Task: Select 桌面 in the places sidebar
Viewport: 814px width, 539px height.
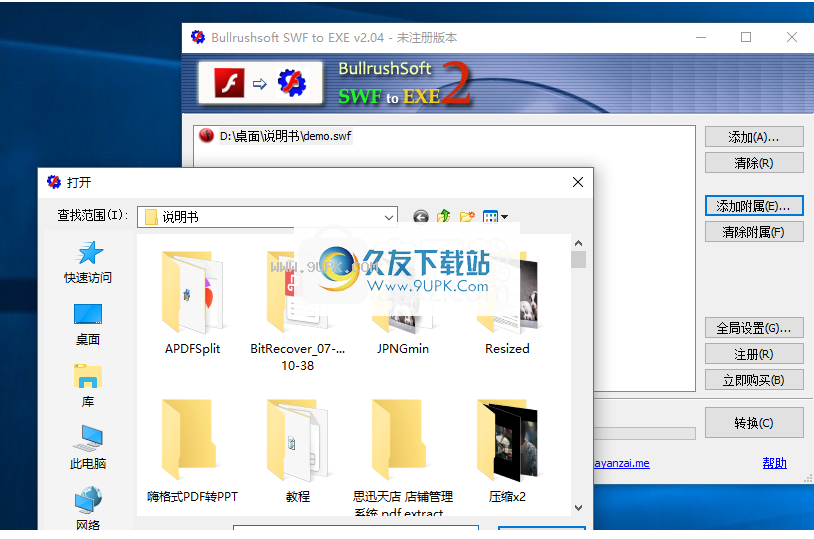Action: tap(88, 325)
